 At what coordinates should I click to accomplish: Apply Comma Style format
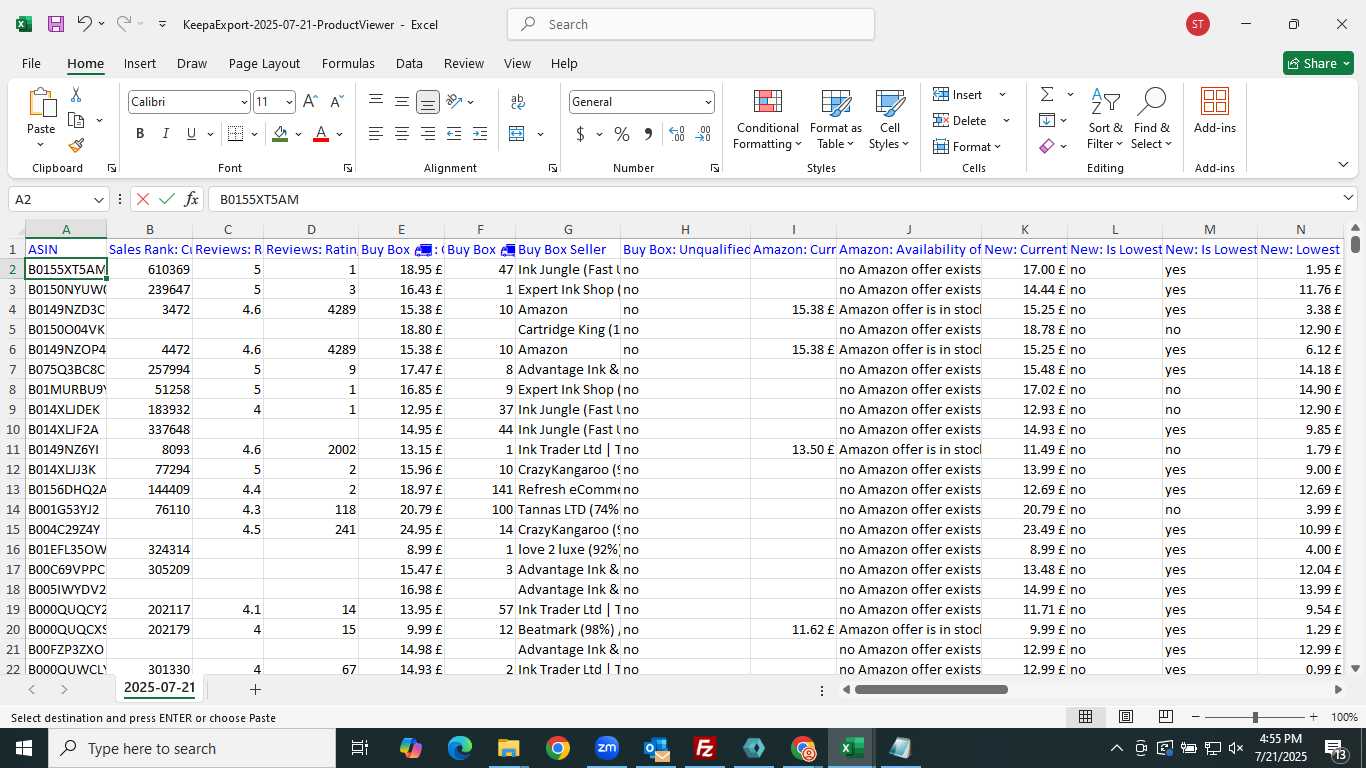[648, 134]
